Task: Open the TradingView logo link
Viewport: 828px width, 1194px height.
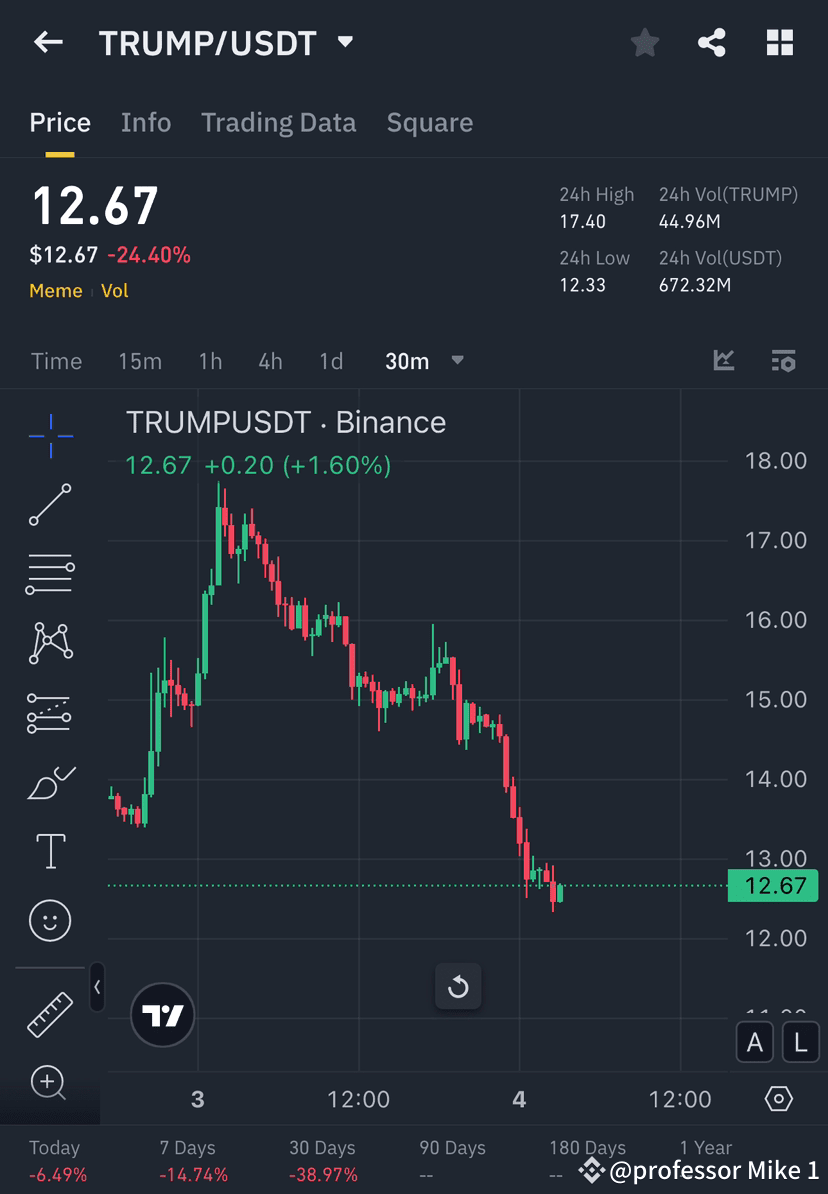Action: (162, 1015)
